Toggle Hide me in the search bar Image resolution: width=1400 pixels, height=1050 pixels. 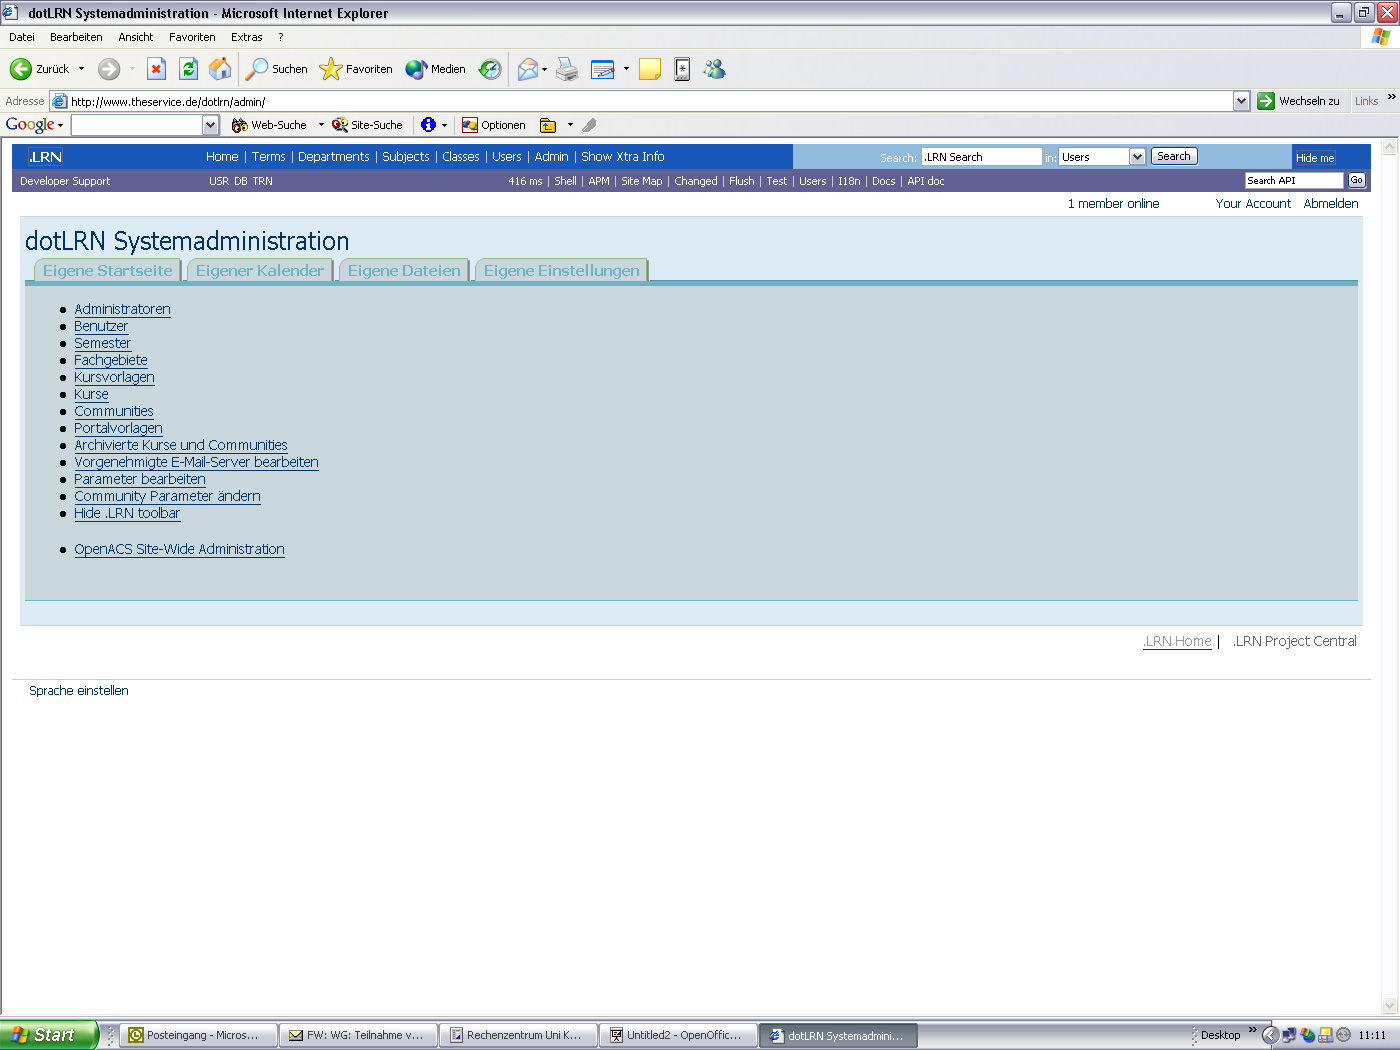[1314, 158]
